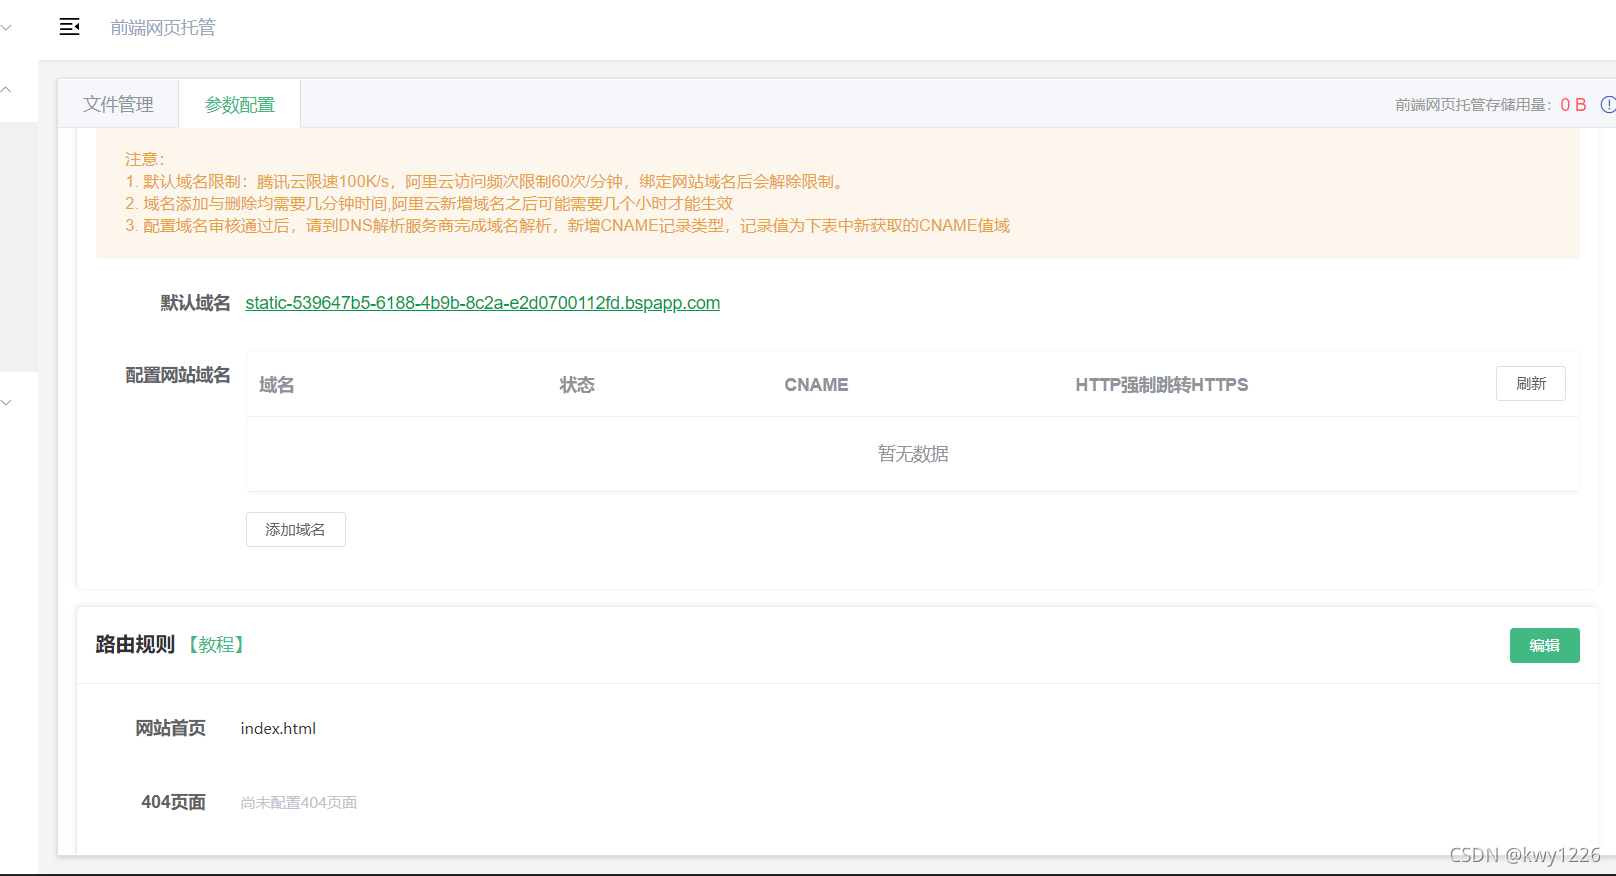The width and height of the screenshot is (1616, 876).
Task: Click notice line 2 about 域名添加与删除
Action: pos(429,204)
